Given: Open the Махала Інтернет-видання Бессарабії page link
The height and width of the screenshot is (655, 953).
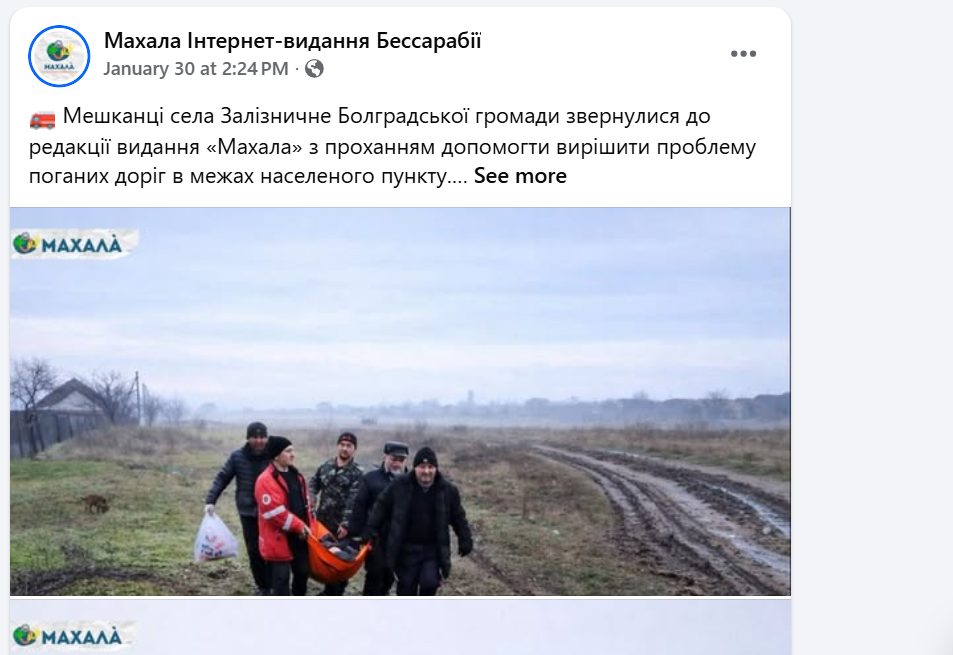Looking at the screenshot, I should pyautogui.click(x=292, y=41).
